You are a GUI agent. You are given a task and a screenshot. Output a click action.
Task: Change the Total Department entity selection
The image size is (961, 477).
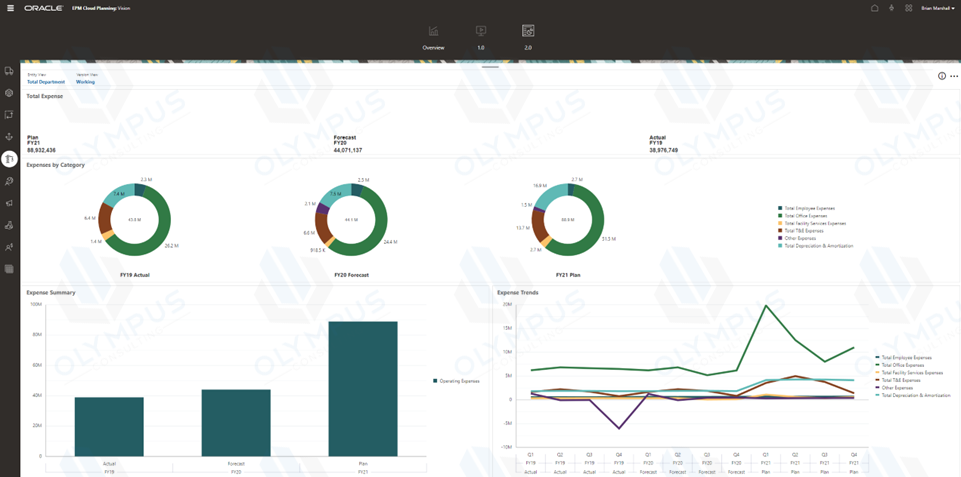[x=46, y=82]
